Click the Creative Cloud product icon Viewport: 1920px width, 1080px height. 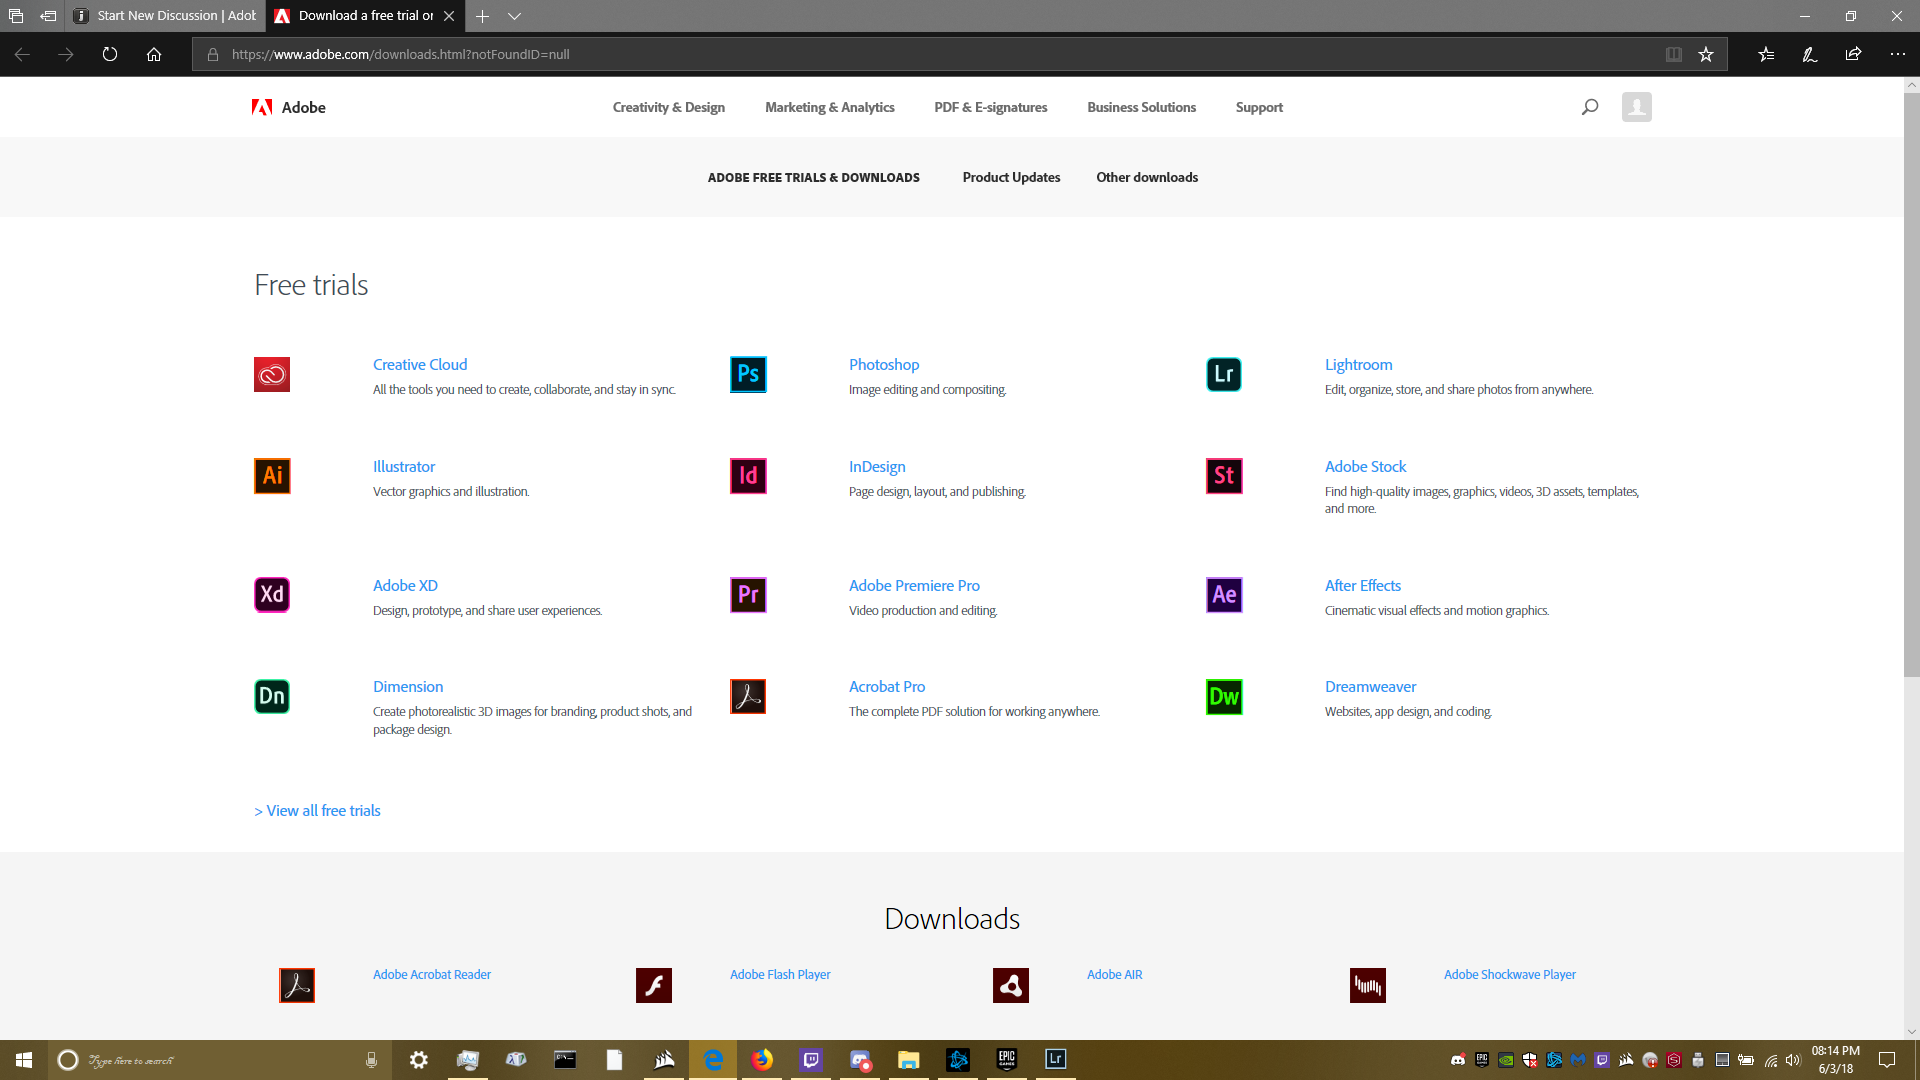[272, 375]
